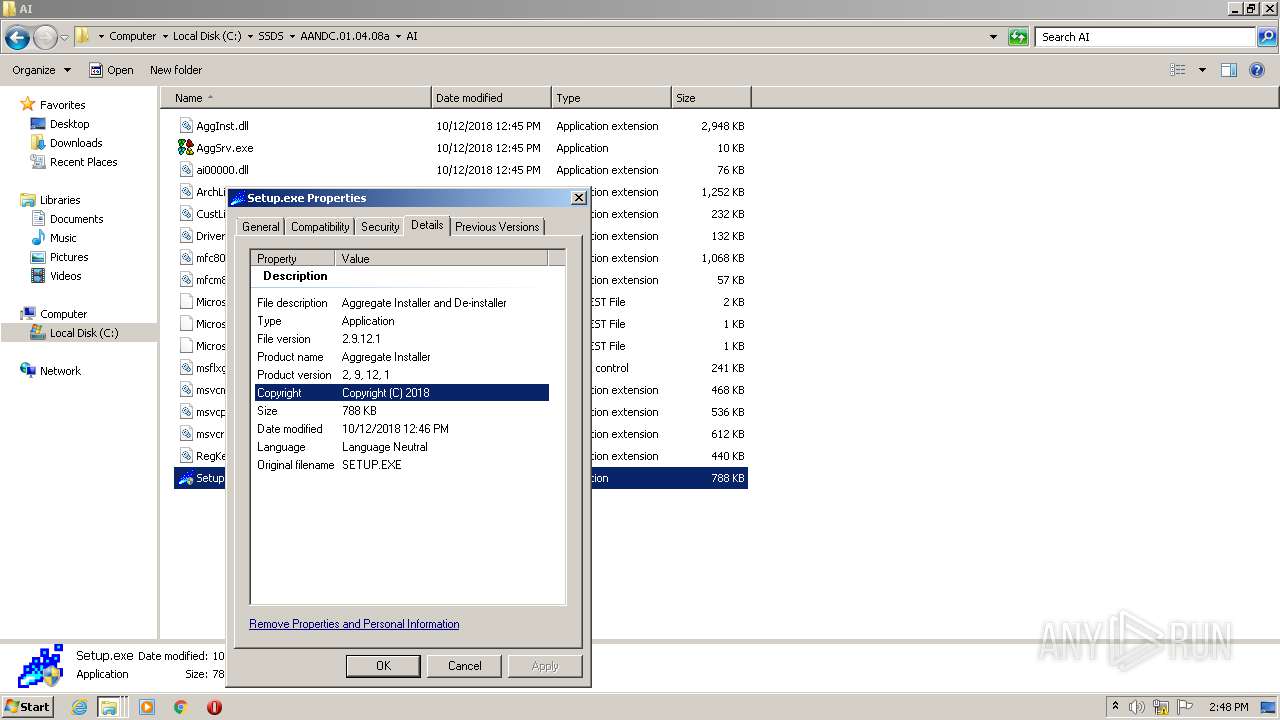
Task: Click in Search AI field
Action: coord(1145,37)
